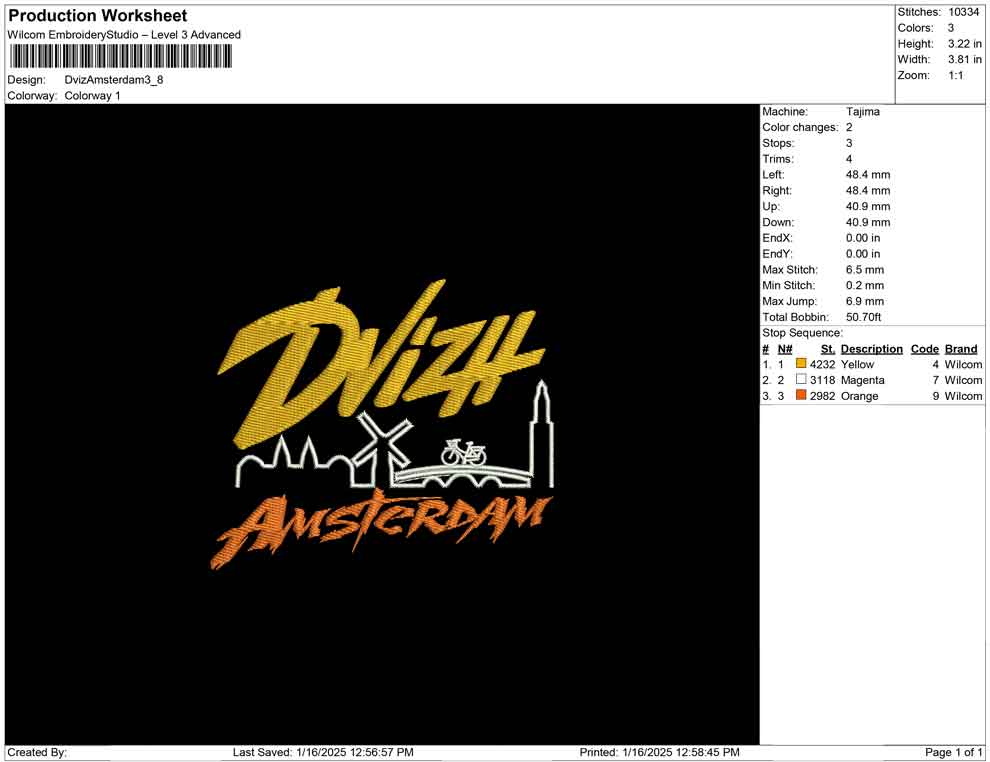Click the 'Production Worksheet' heading
This screenshot has width=990, height=762.
tap(98, 15)
